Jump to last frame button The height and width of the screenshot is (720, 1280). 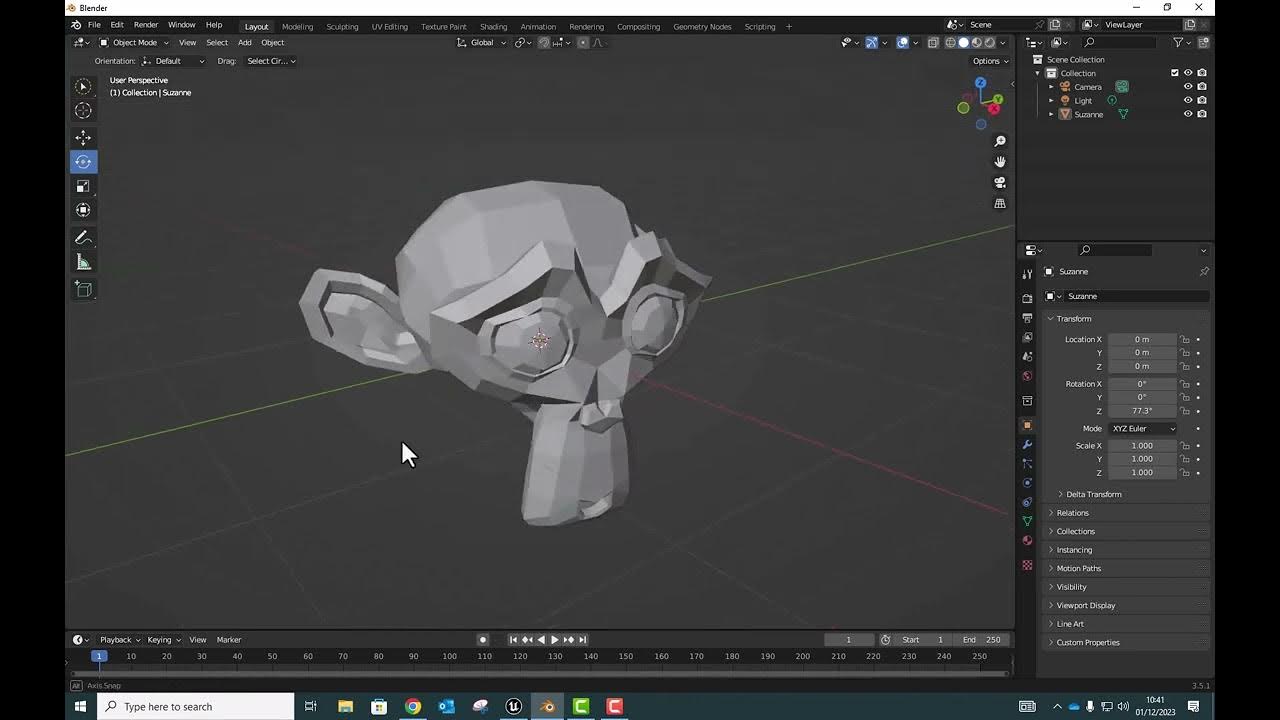coord(583,640)
